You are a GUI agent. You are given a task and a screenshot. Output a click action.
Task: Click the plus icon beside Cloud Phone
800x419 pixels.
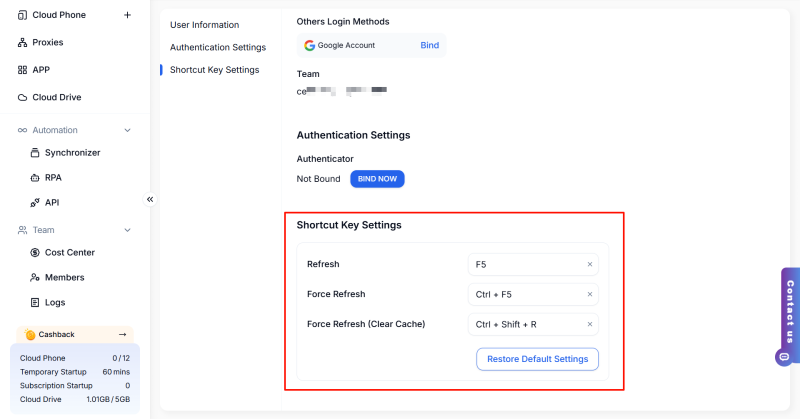tap(126, 15)
